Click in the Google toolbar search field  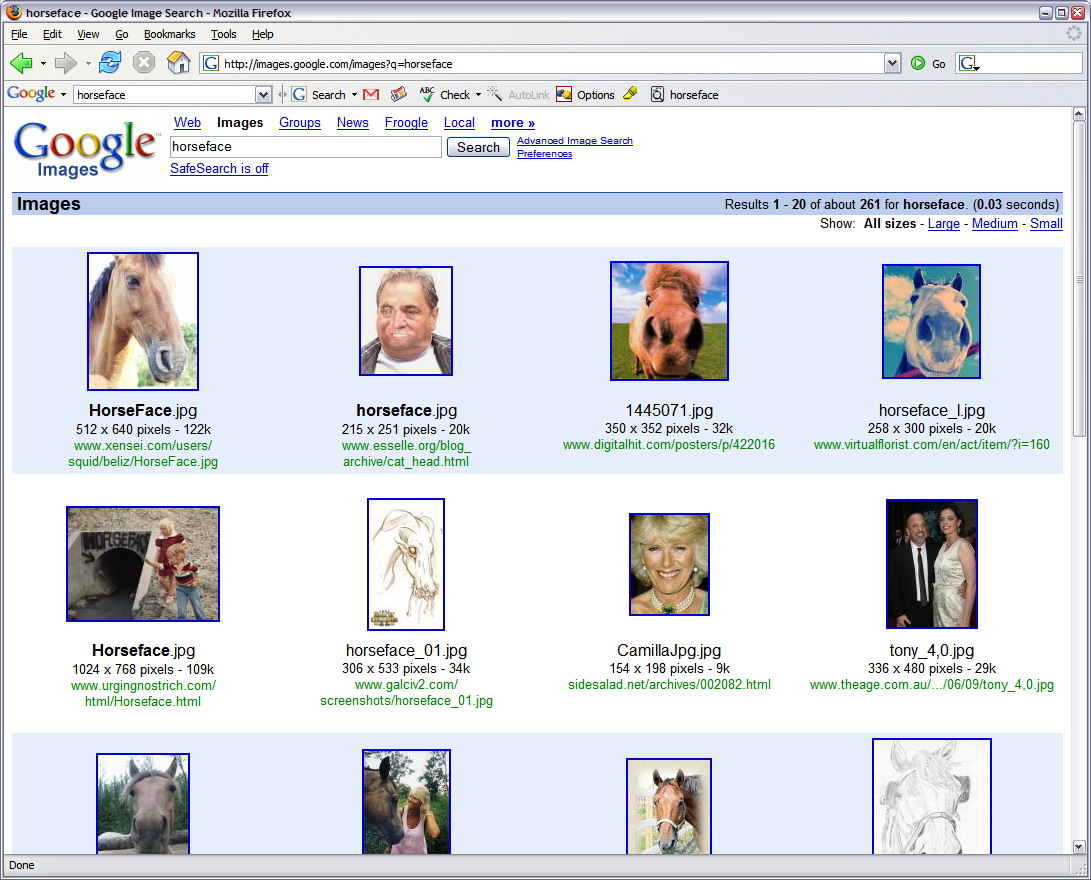click(x=165, y=95)
